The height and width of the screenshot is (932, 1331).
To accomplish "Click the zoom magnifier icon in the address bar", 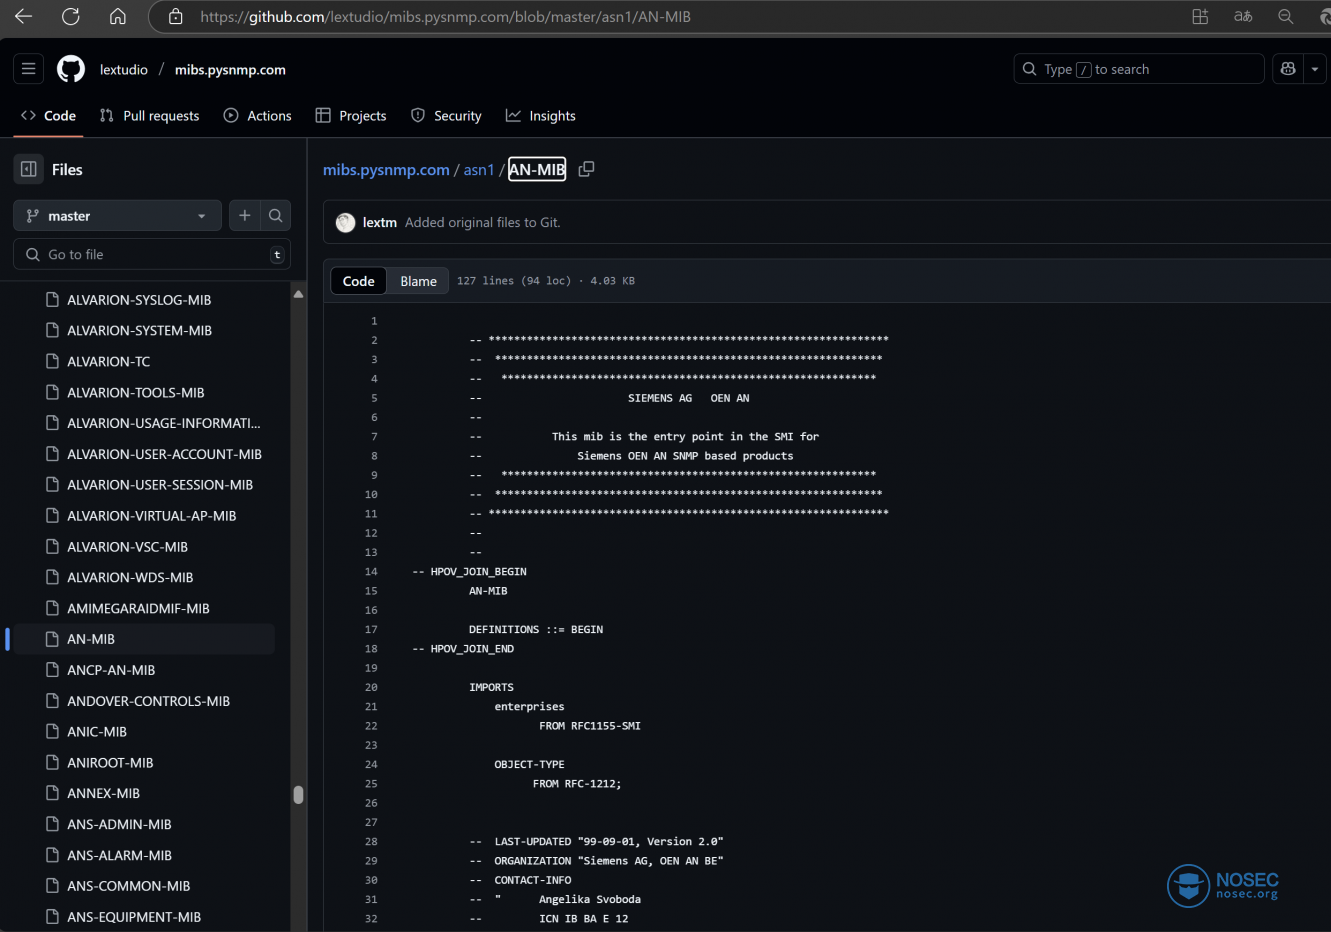I will click(1286, 17).
